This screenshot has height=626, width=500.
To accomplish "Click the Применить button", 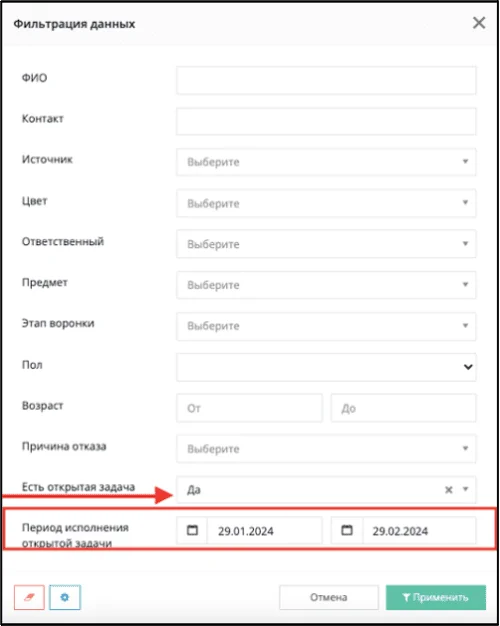I will [x=436, y=597].
